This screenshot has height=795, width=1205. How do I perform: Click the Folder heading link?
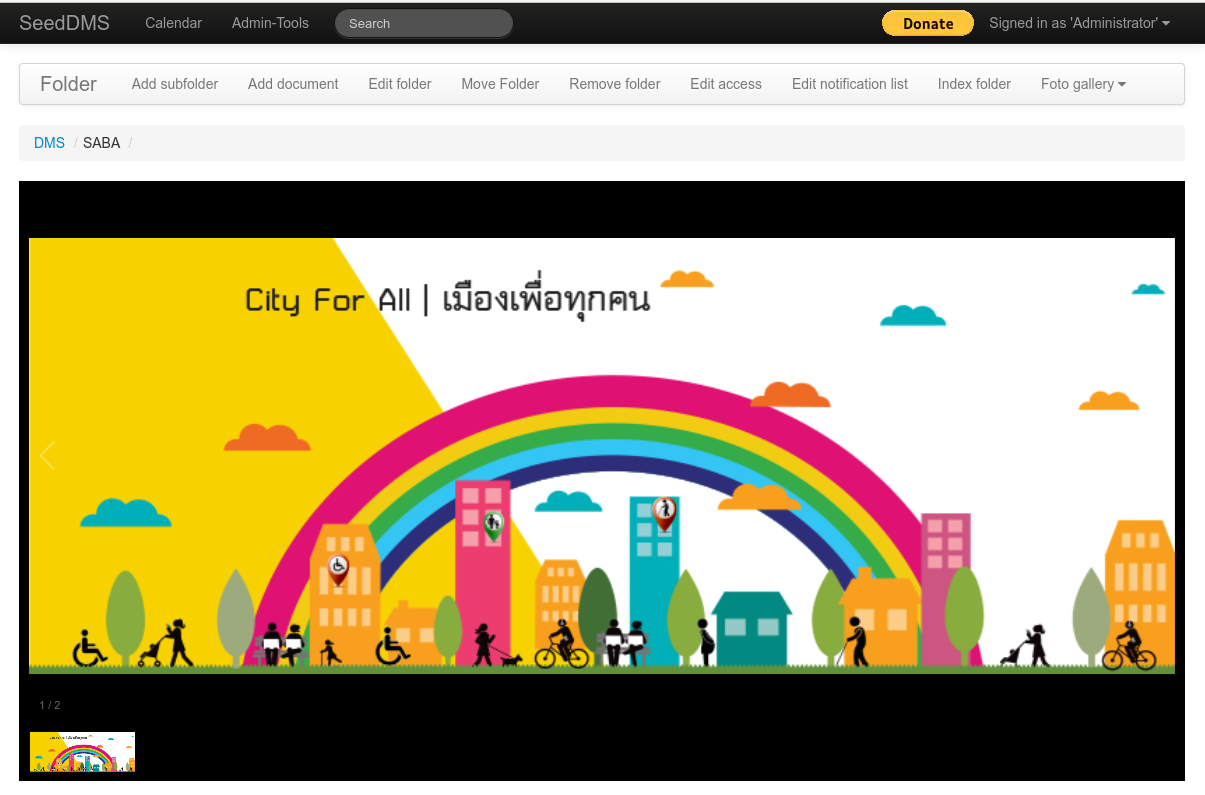pos(68,84)
